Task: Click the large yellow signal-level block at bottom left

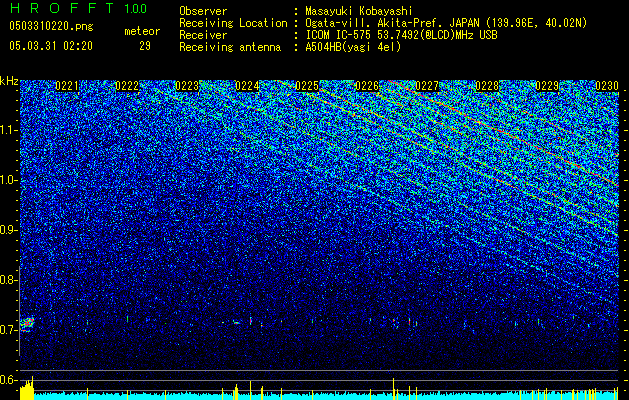Action: [27, 390]
